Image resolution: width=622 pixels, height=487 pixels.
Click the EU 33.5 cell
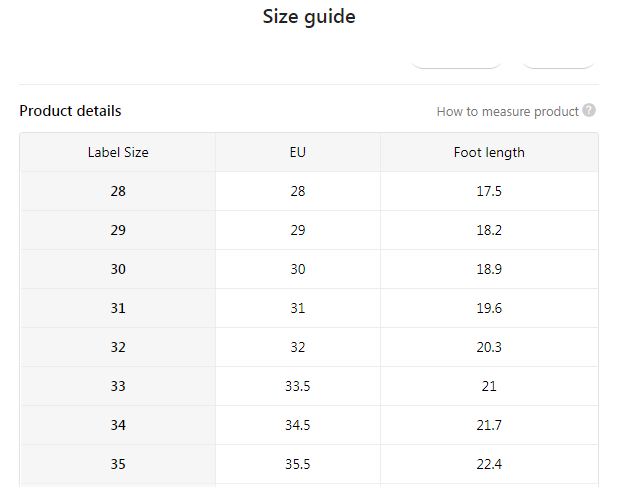point(298,386)
